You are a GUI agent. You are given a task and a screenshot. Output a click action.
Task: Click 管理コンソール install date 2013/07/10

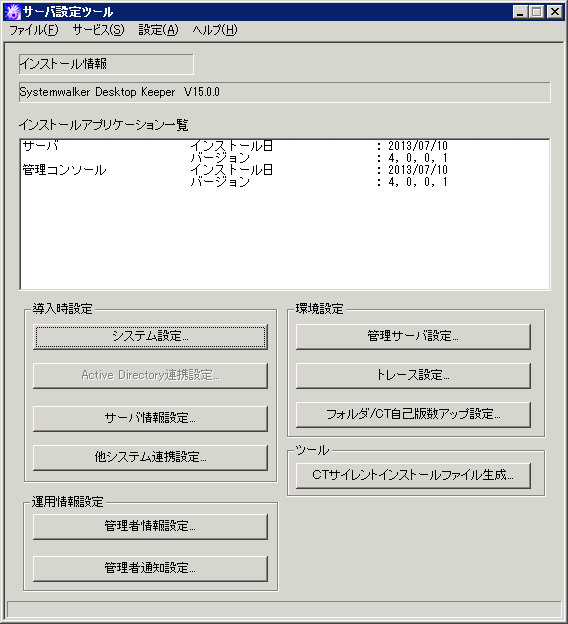pyautogui.click(x=418, y=170)
